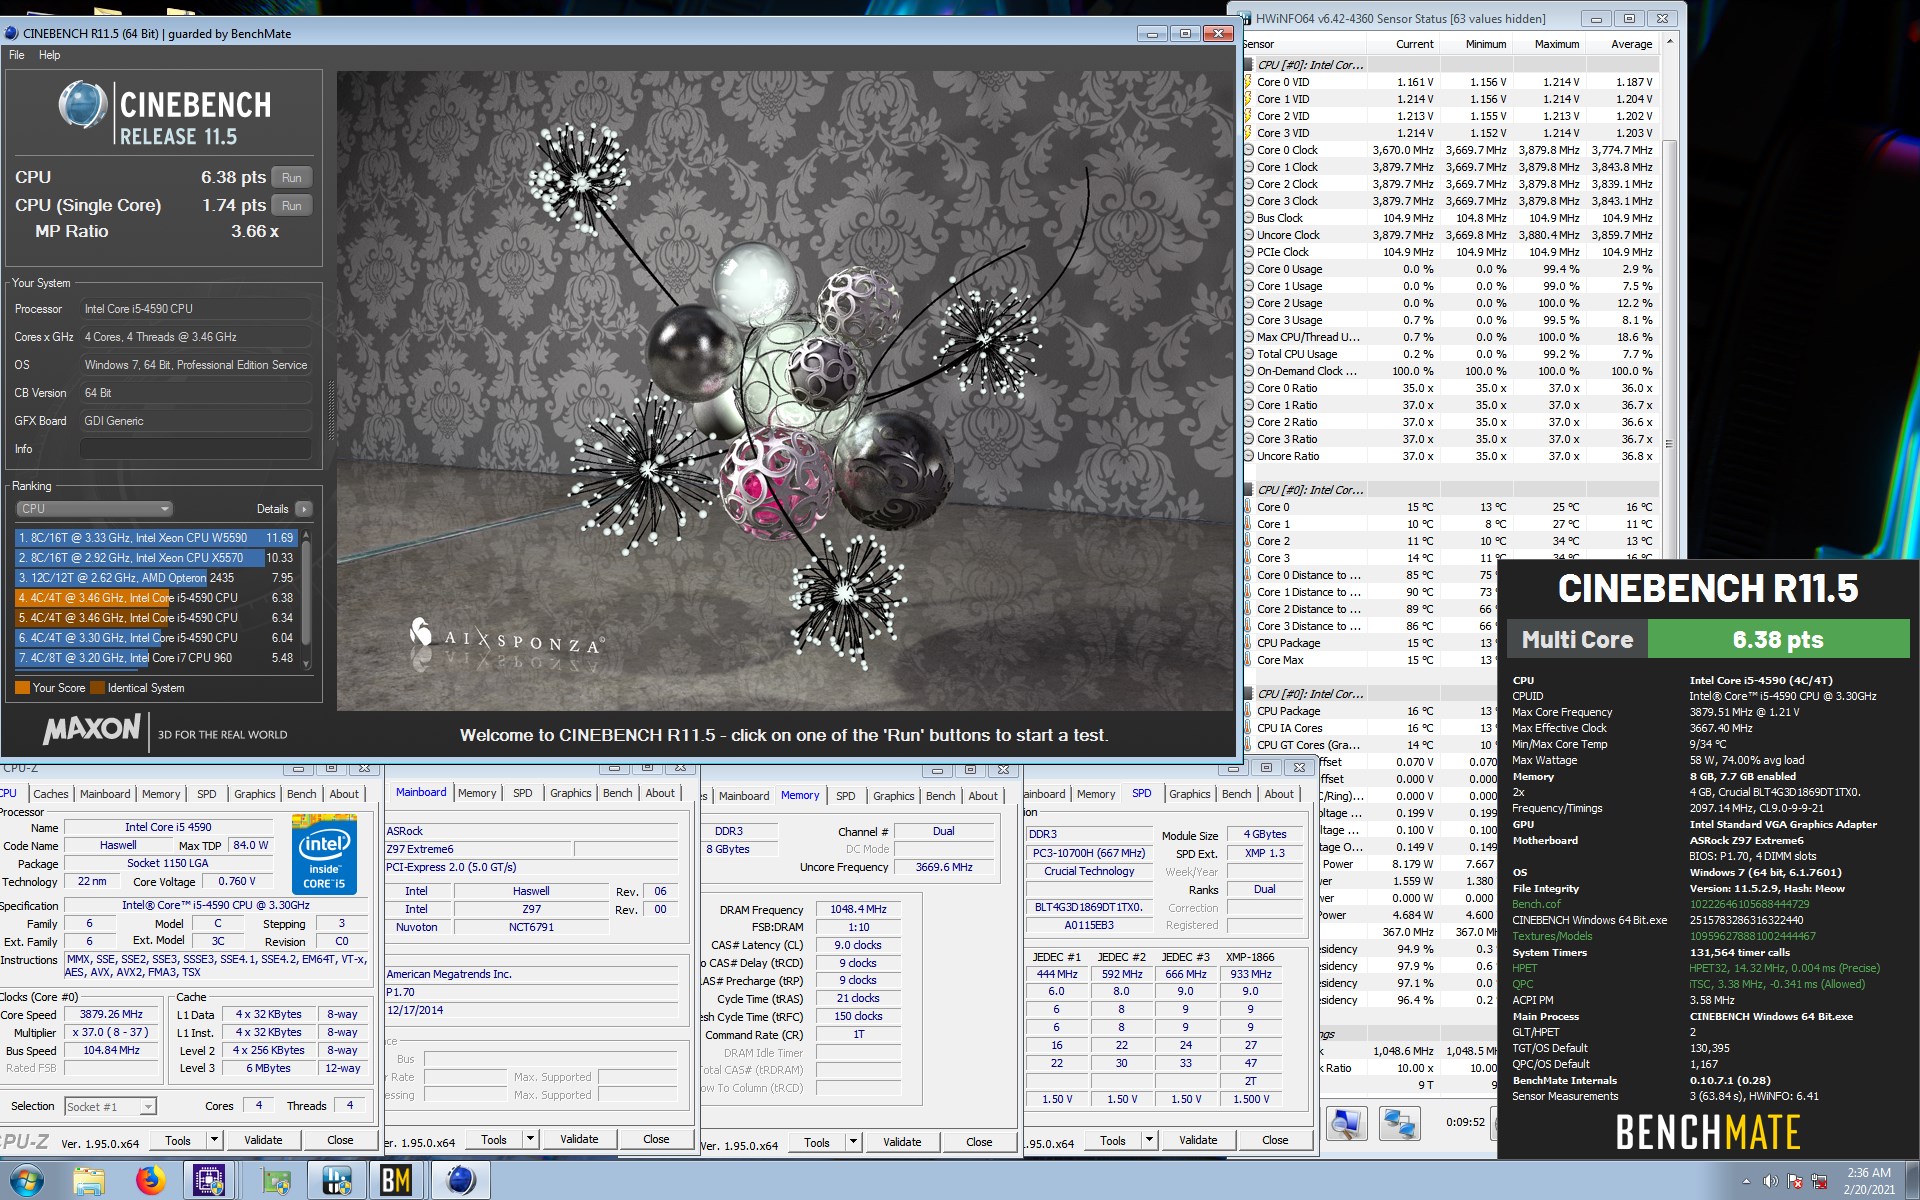The height and width of the screenshot is (1200, 1920).
Task: Select ranking row Intel Core i7 CPU 960
Action: (156, 658)
